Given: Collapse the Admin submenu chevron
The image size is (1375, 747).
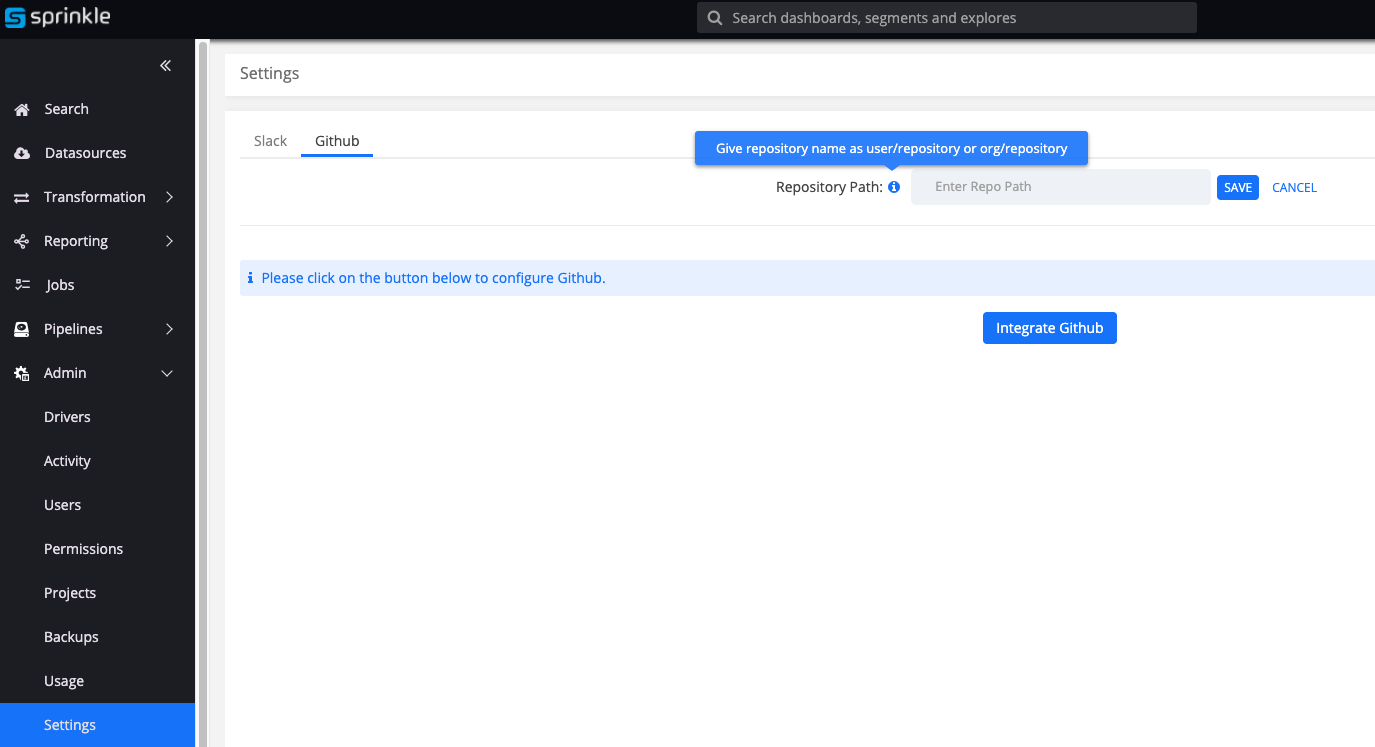Looking at the screenshot, I should [167, 373].
